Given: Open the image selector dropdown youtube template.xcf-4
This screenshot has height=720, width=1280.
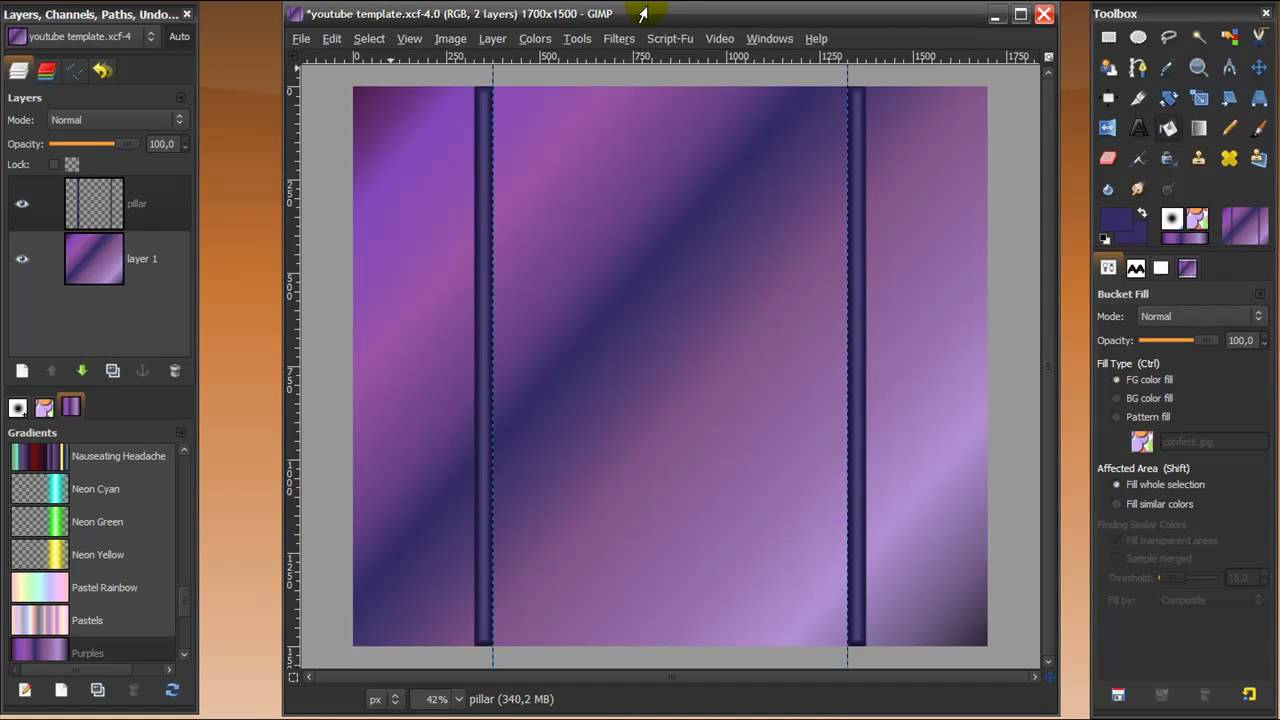Looking at the screenshot, I should 82,36.
